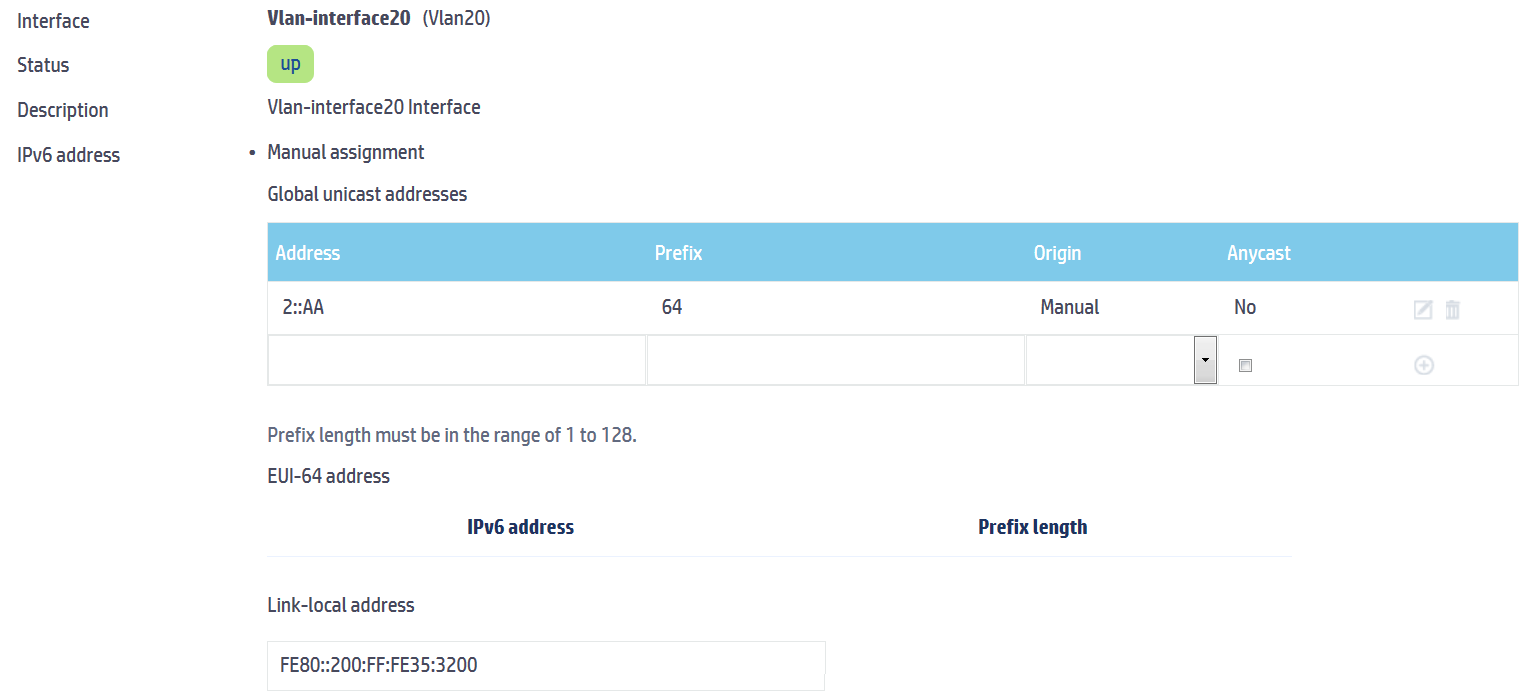1539x698 pixels.
Task: Edit the 2::AA address entry
Action: [x=1423, y=310]
